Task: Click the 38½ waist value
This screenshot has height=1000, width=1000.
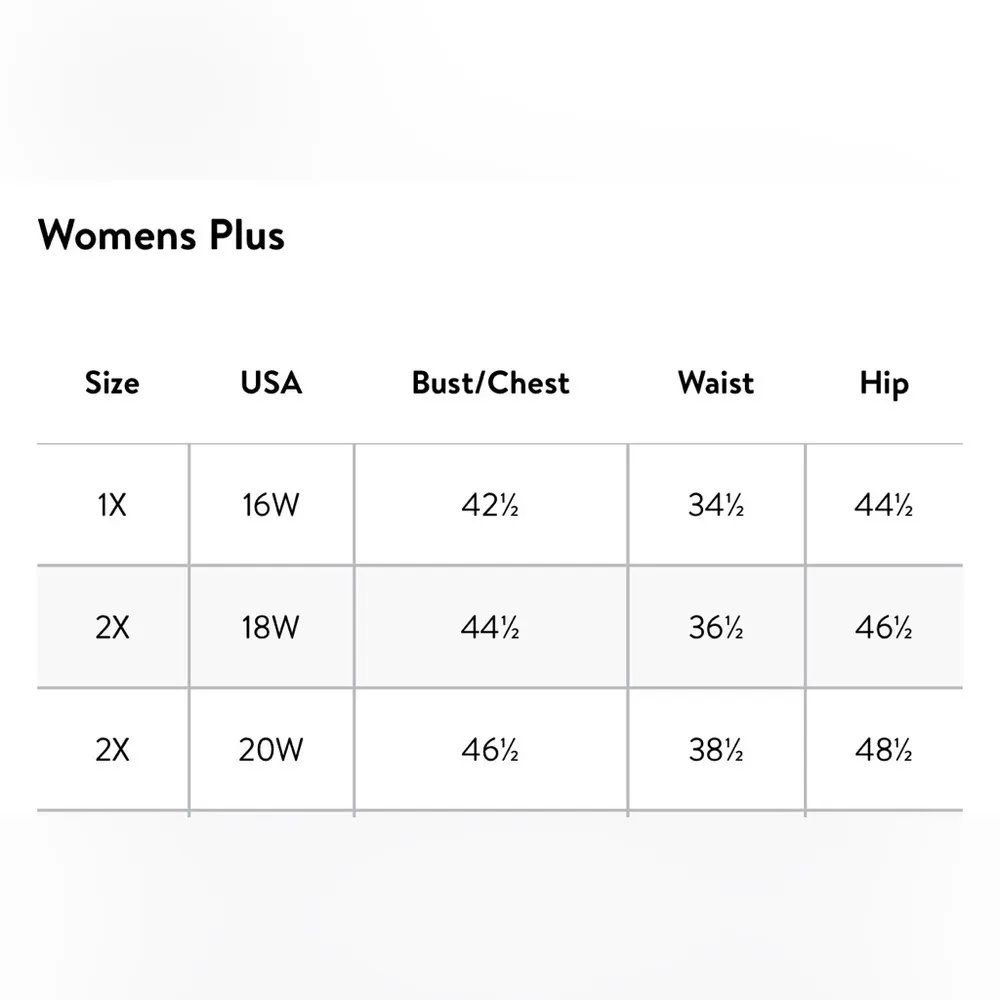Action: pyautogui.click(x=716, y=750)
